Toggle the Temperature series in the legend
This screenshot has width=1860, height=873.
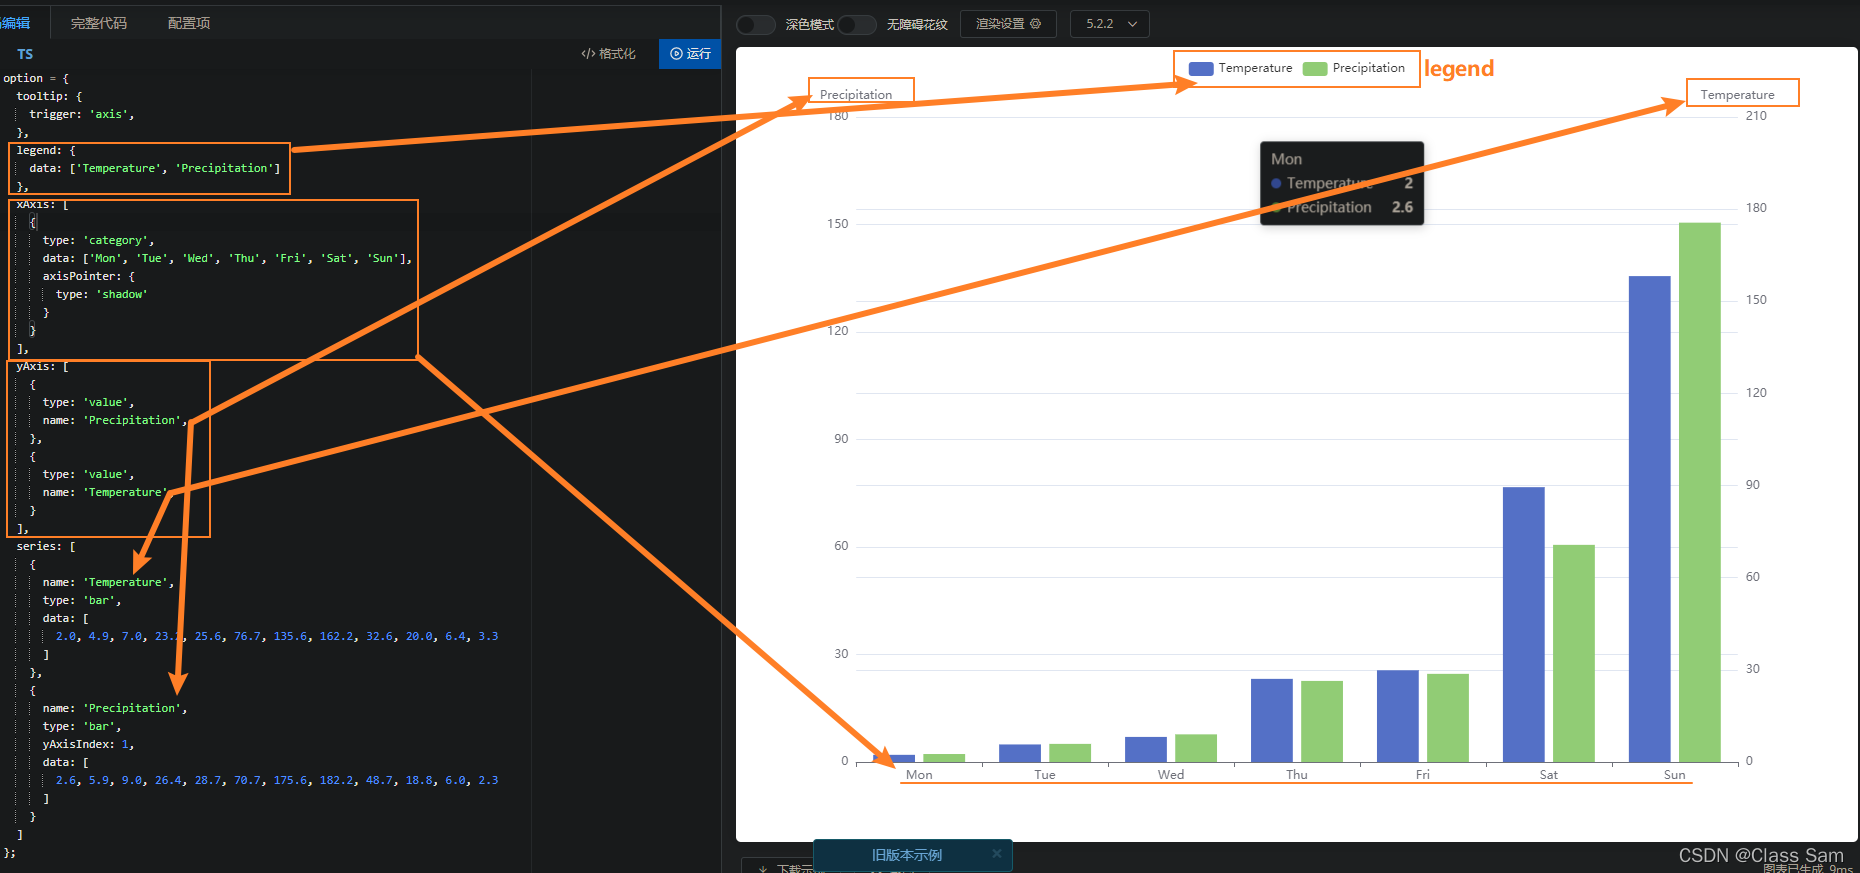pos(1241,68)
